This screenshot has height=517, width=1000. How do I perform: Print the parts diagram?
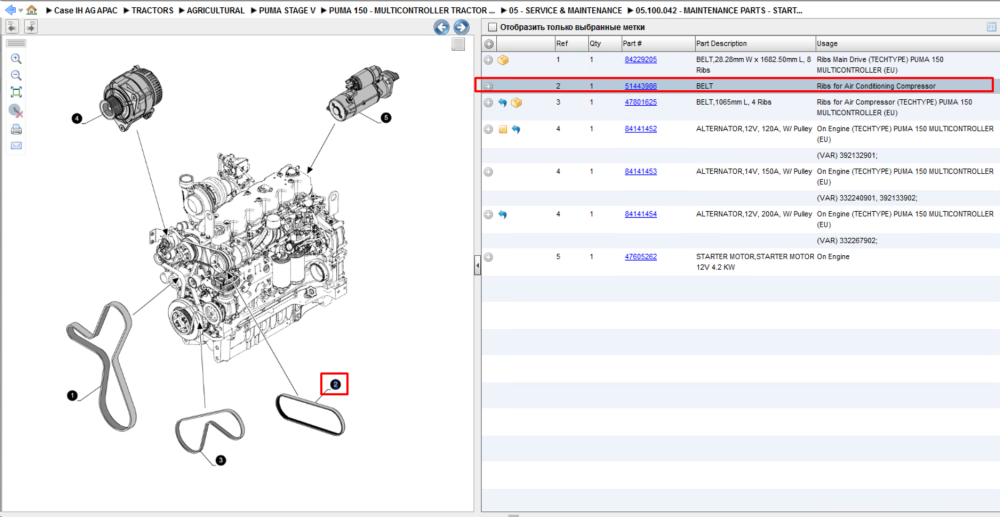point(17,129)
